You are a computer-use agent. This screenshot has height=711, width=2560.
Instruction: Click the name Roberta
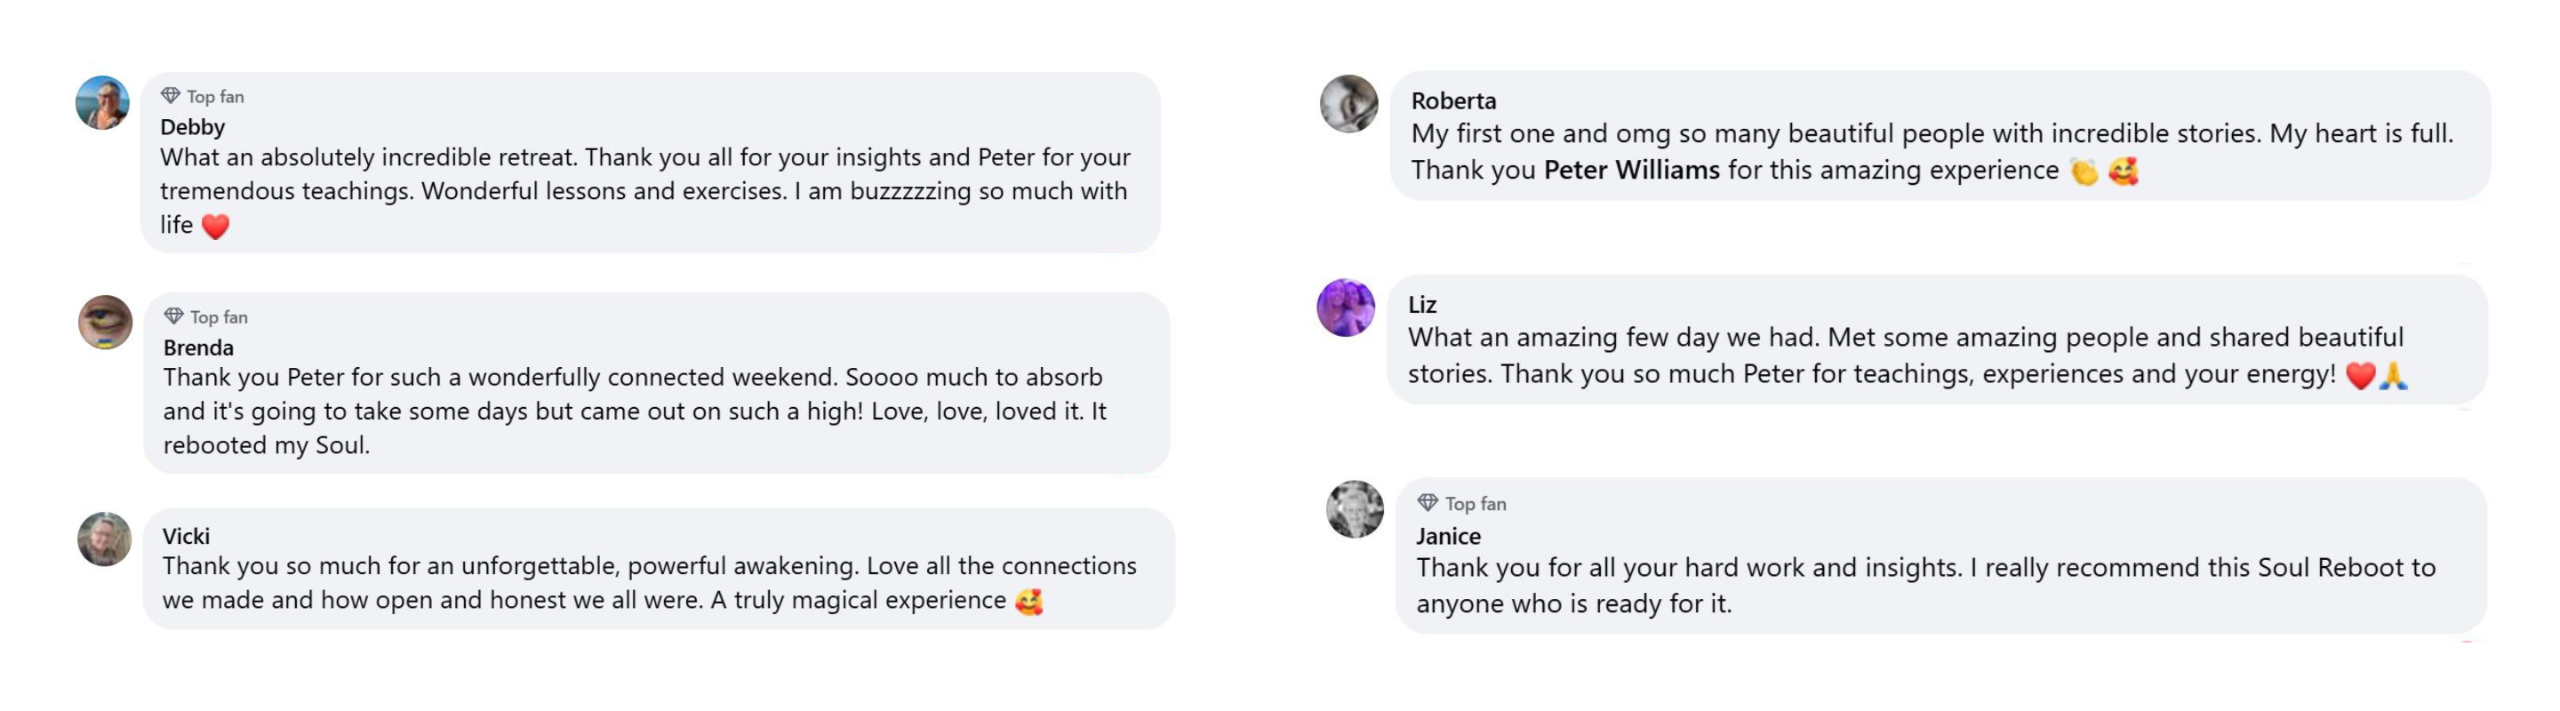(x=1454, y=101)
